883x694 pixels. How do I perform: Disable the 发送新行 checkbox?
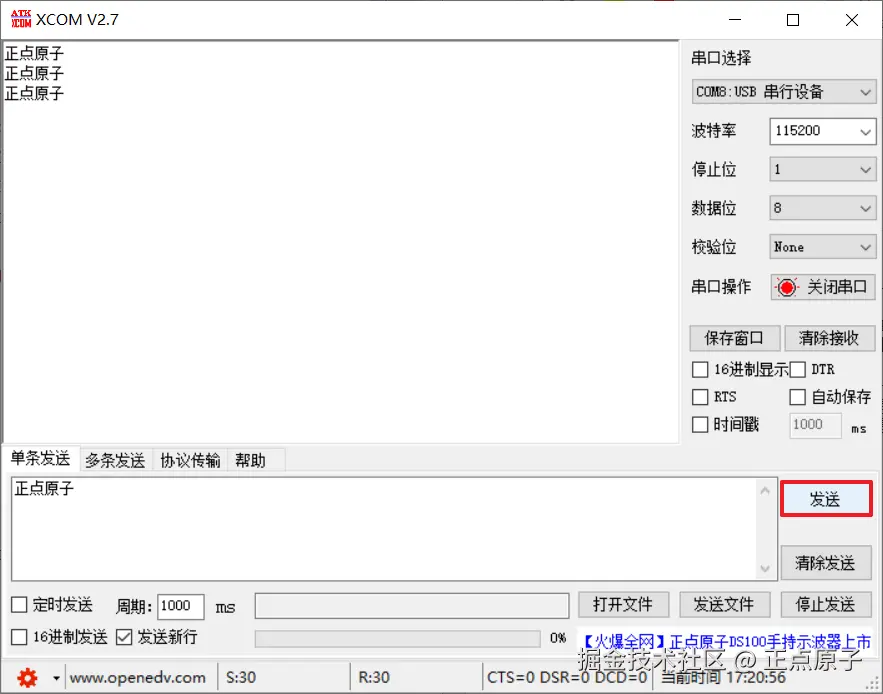[122, 637]
